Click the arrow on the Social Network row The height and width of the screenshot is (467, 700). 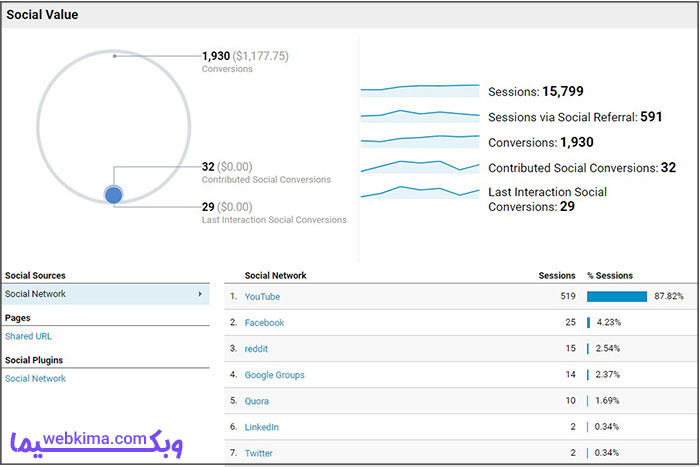tap(200, 294)
